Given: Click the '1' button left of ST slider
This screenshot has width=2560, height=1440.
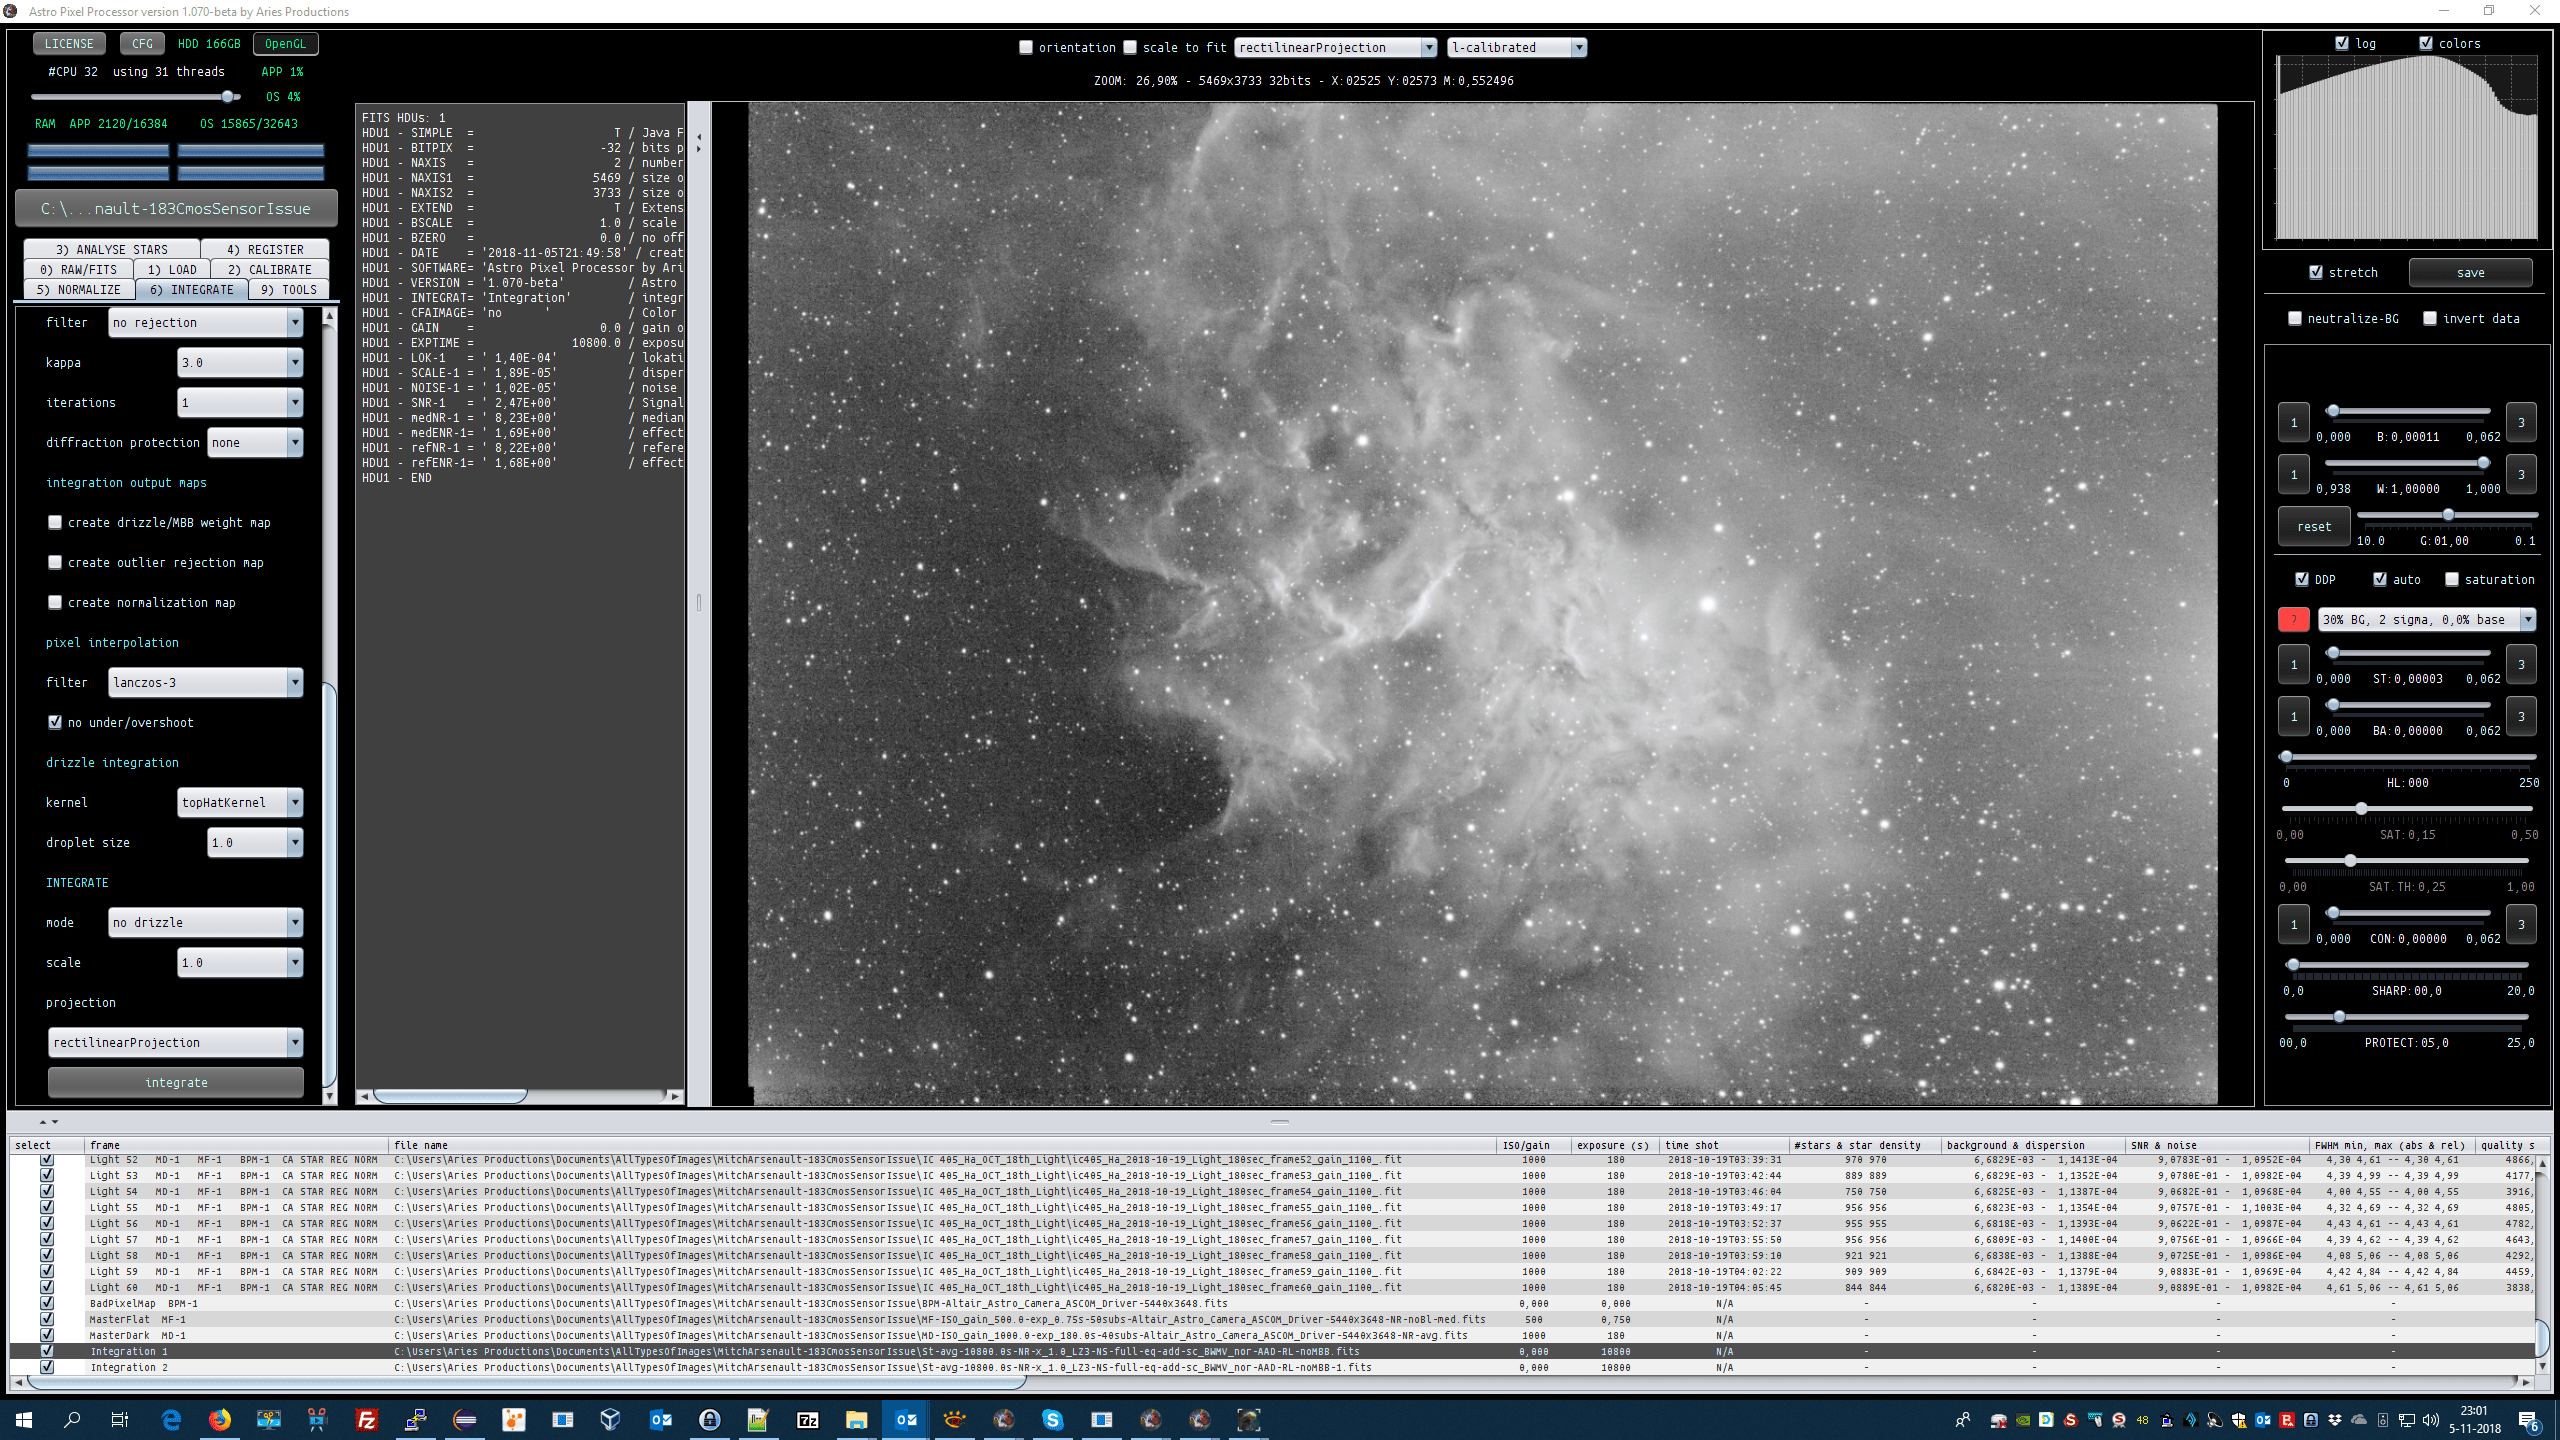Looking at the screenshot, I should (2293, 665).
